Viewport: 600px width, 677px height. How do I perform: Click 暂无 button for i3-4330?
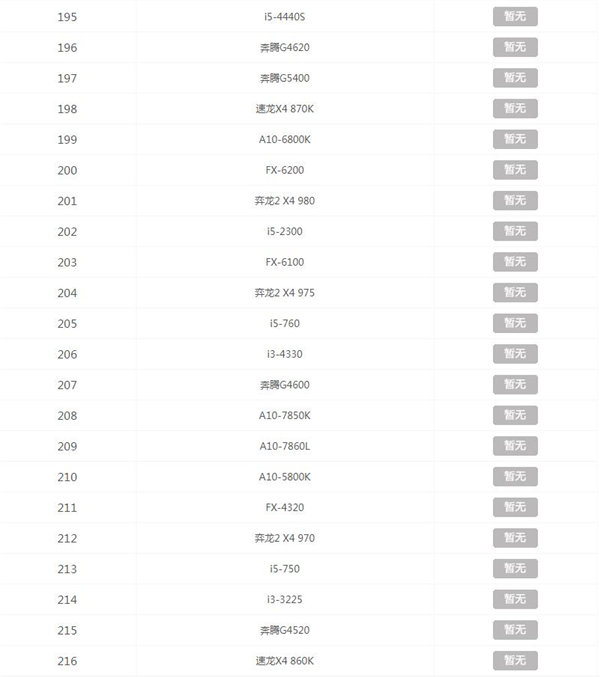coord(515,354)
